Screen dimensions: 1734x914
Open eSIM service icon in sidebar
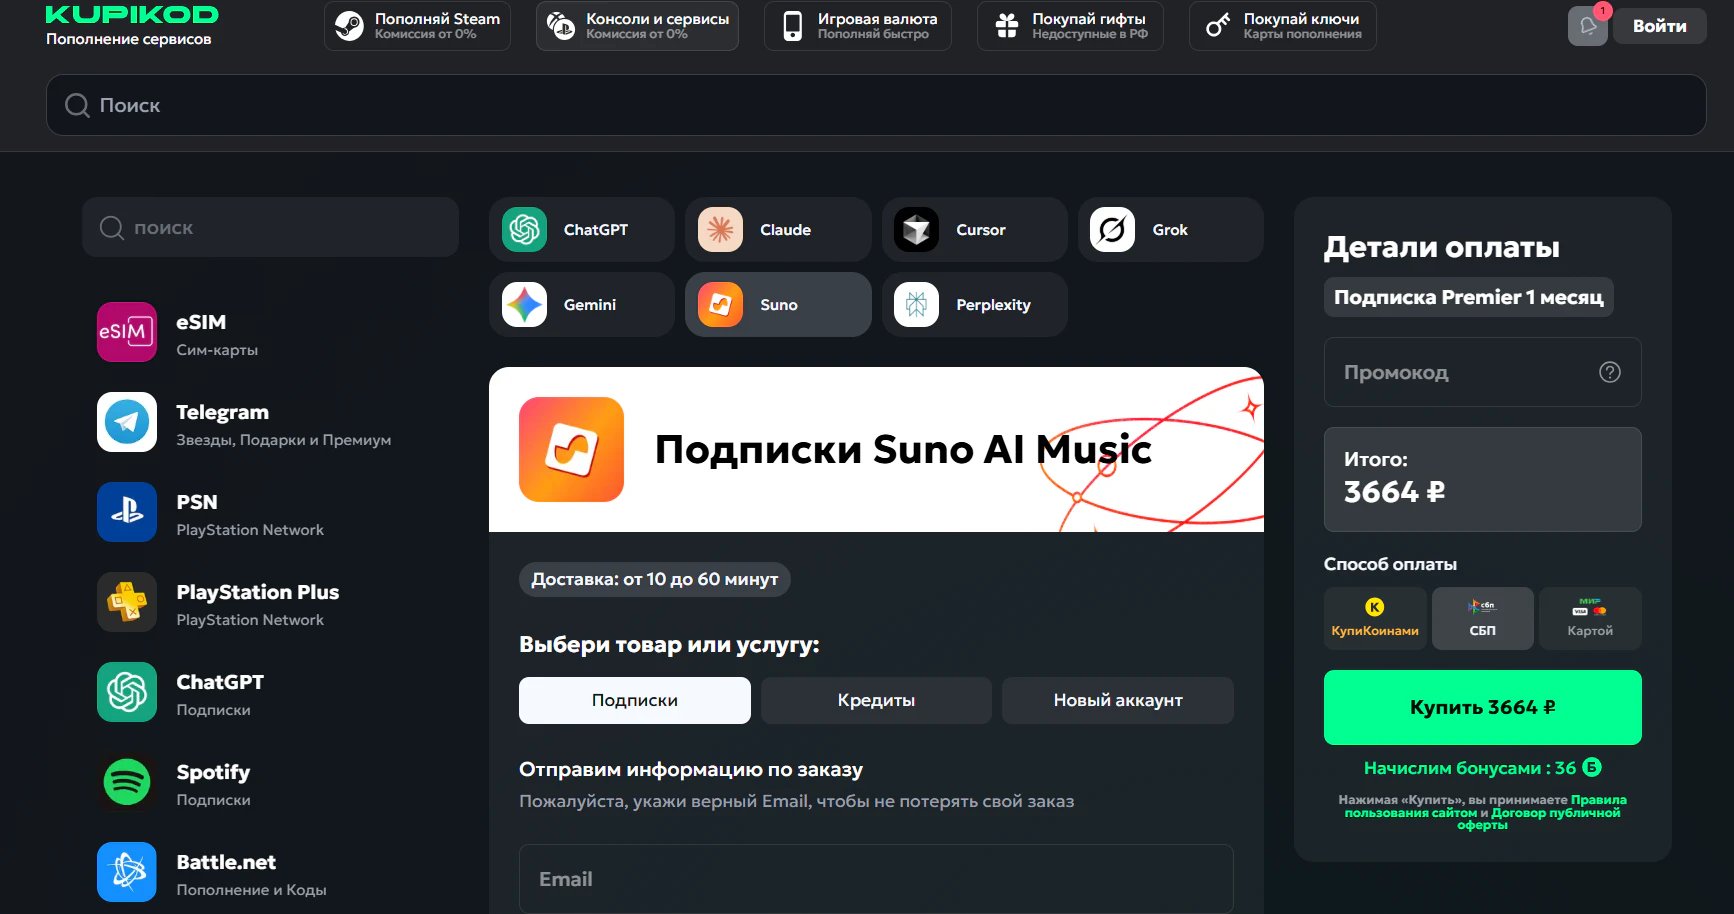127,332
